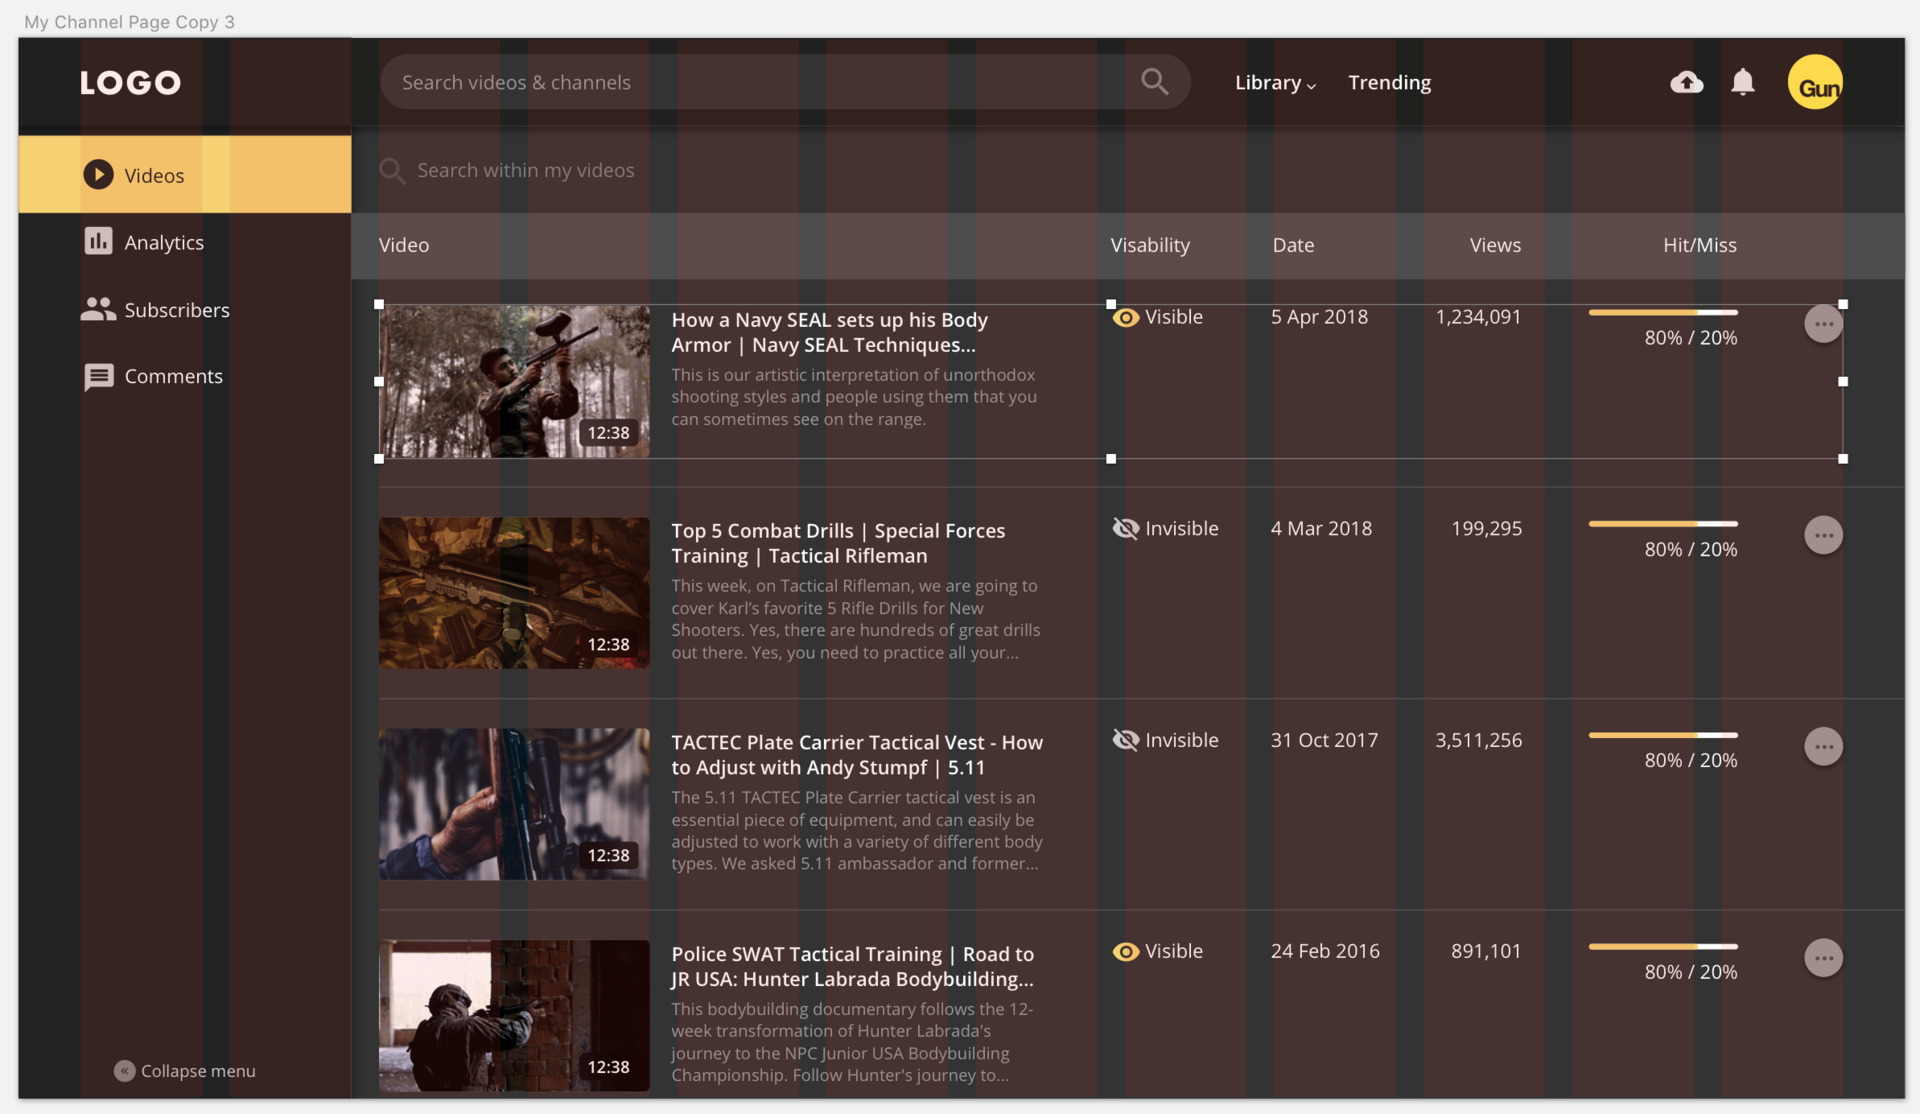Click the date '5 Apr 2018'
This screenshot has height=1114, width=1920.
click(x=1319, y=317)
